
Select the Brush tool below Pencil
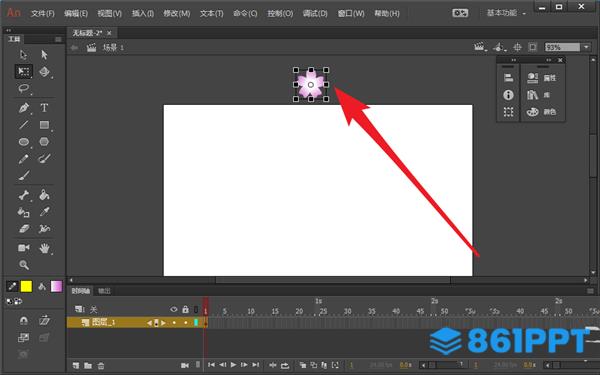point(24,176)
